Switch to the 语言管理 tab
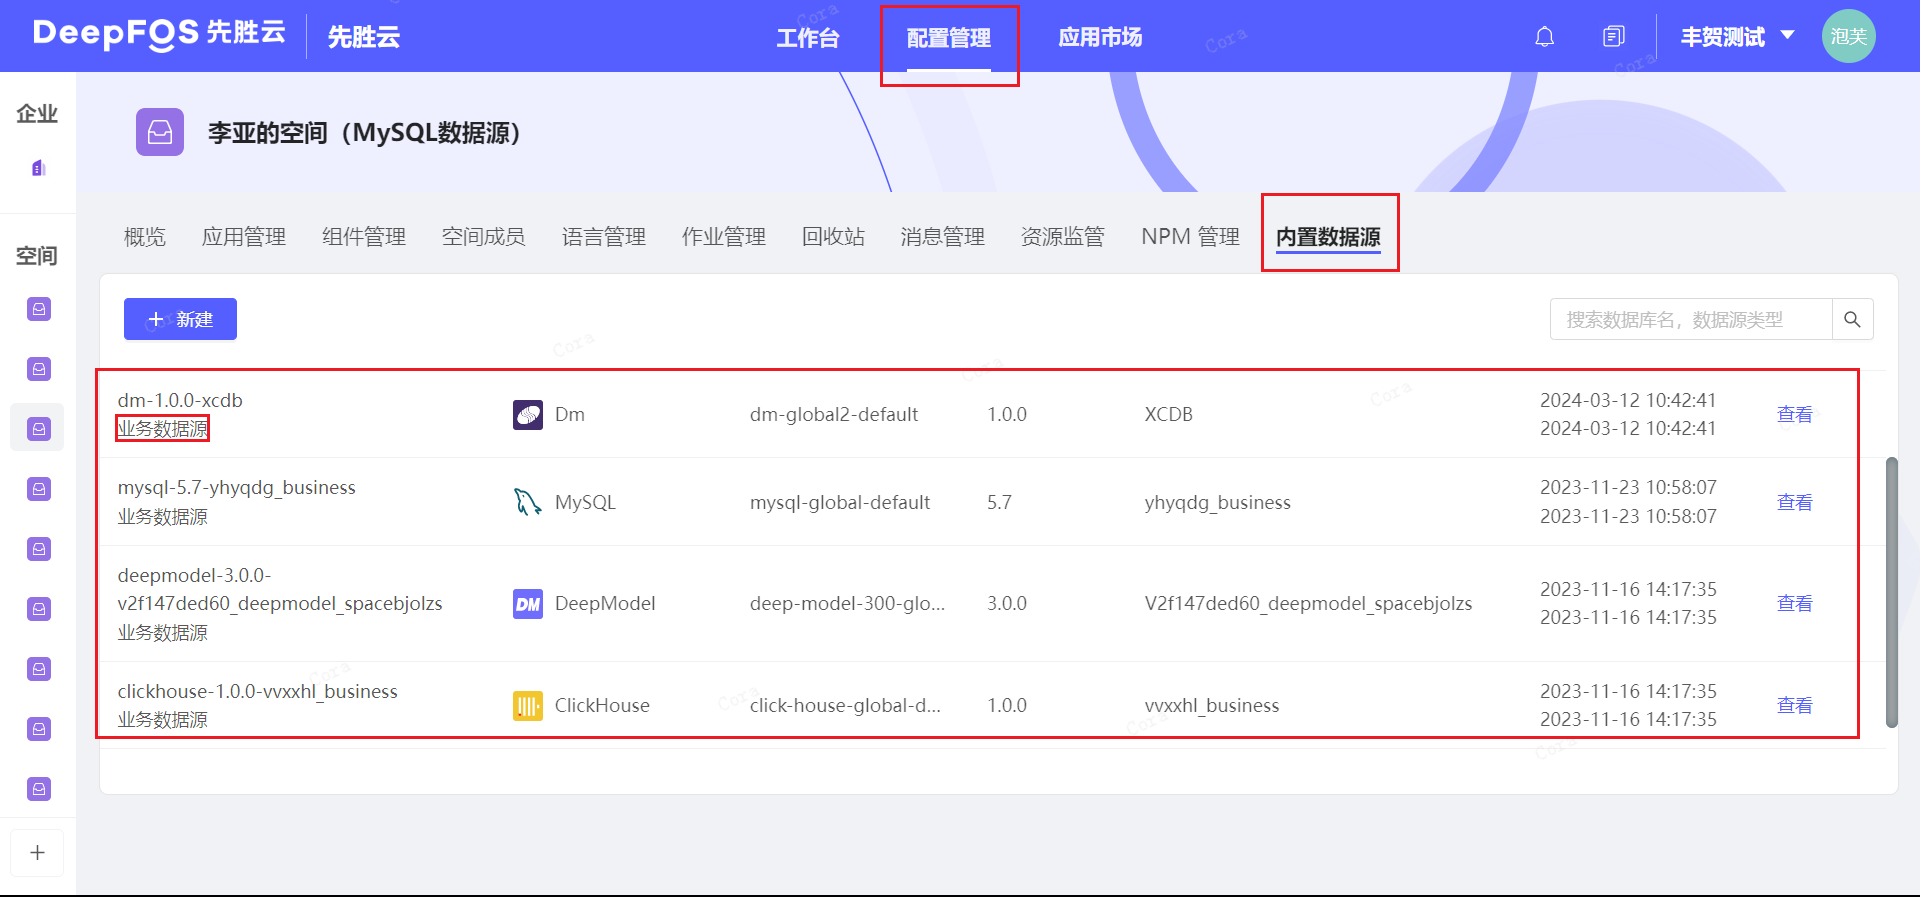 [x=604, y=237]
